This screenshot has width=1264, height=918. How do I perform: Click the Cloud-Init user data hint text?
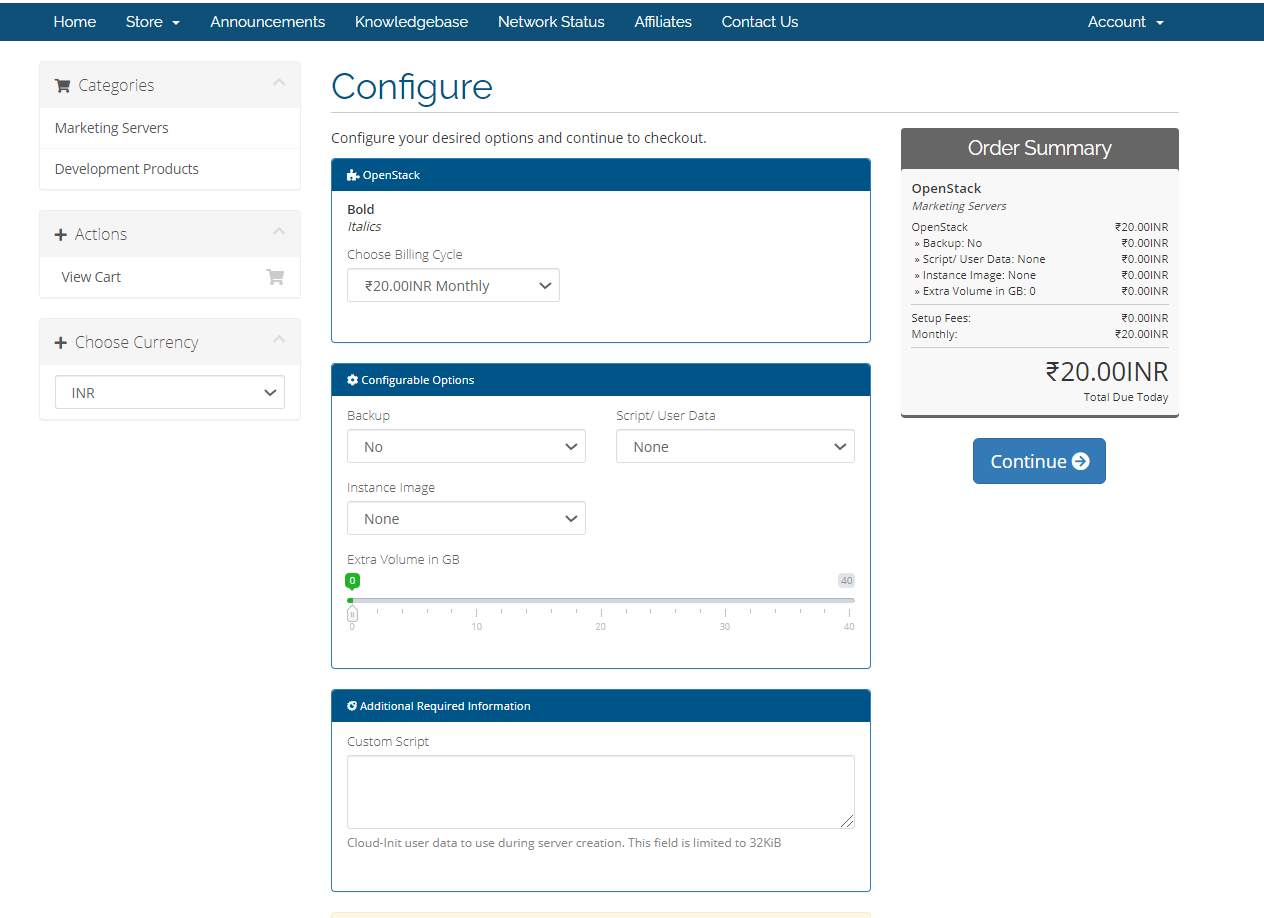tap(564, 843)
